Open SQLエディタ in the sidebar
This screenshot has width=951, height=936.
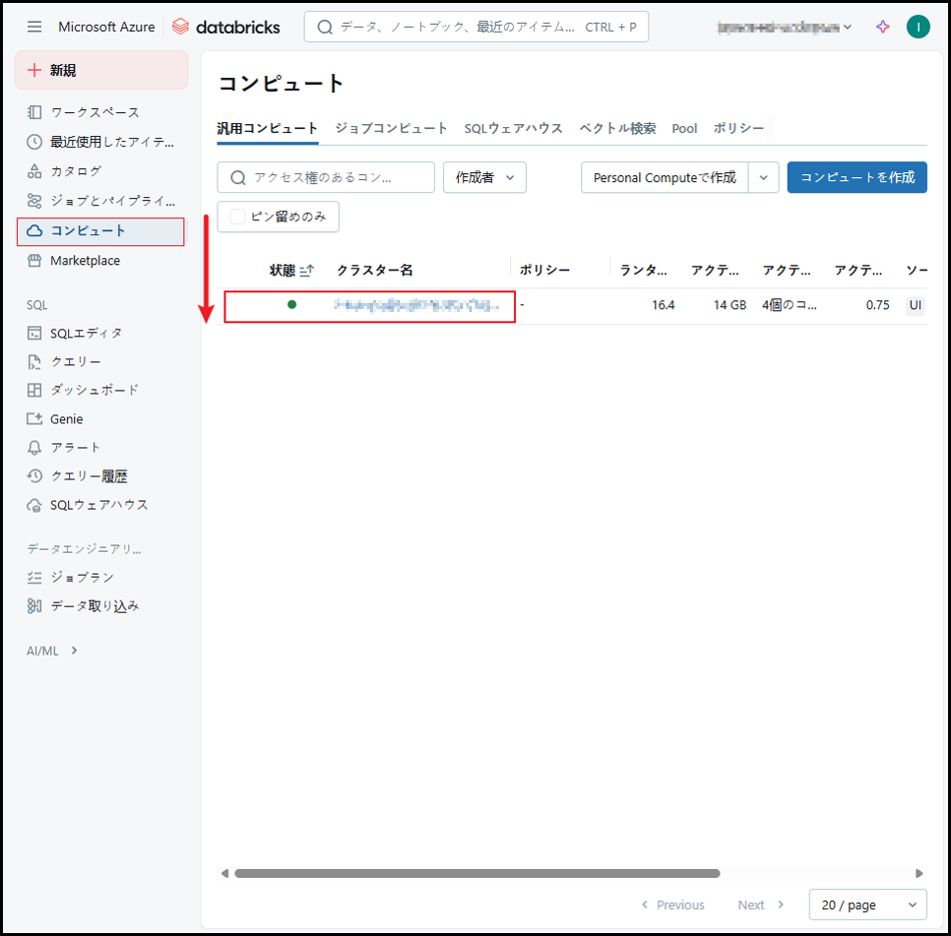point(86,333)
